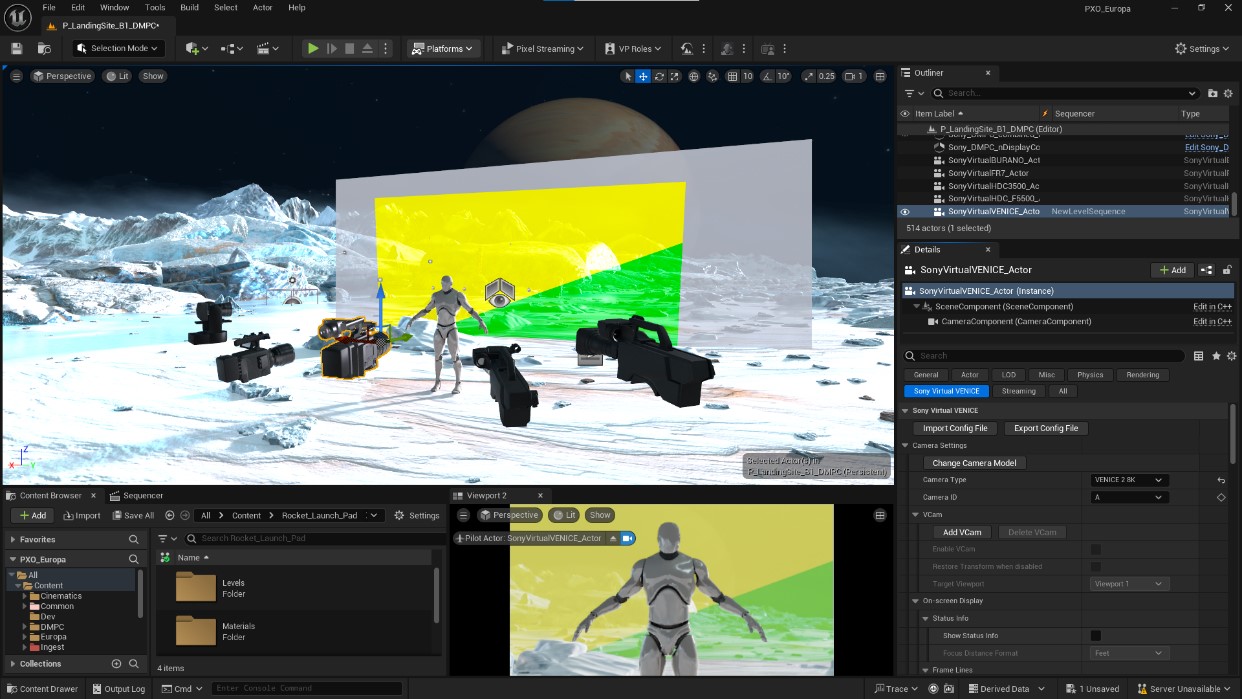This screenshot has height=699, width=1242.
Task: Click the Enter Console Command input field
Action: [x=306, y=688]
